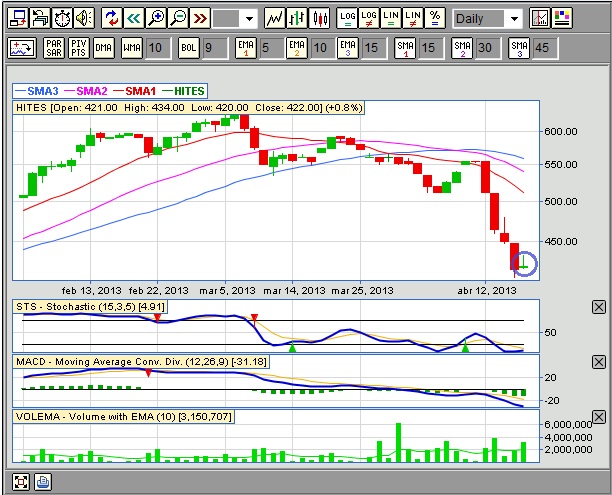The height and width of the screenshot is (495, 612).
Task: Toggle LOG scale with equal sign
Action: click(x=347, y=18)
